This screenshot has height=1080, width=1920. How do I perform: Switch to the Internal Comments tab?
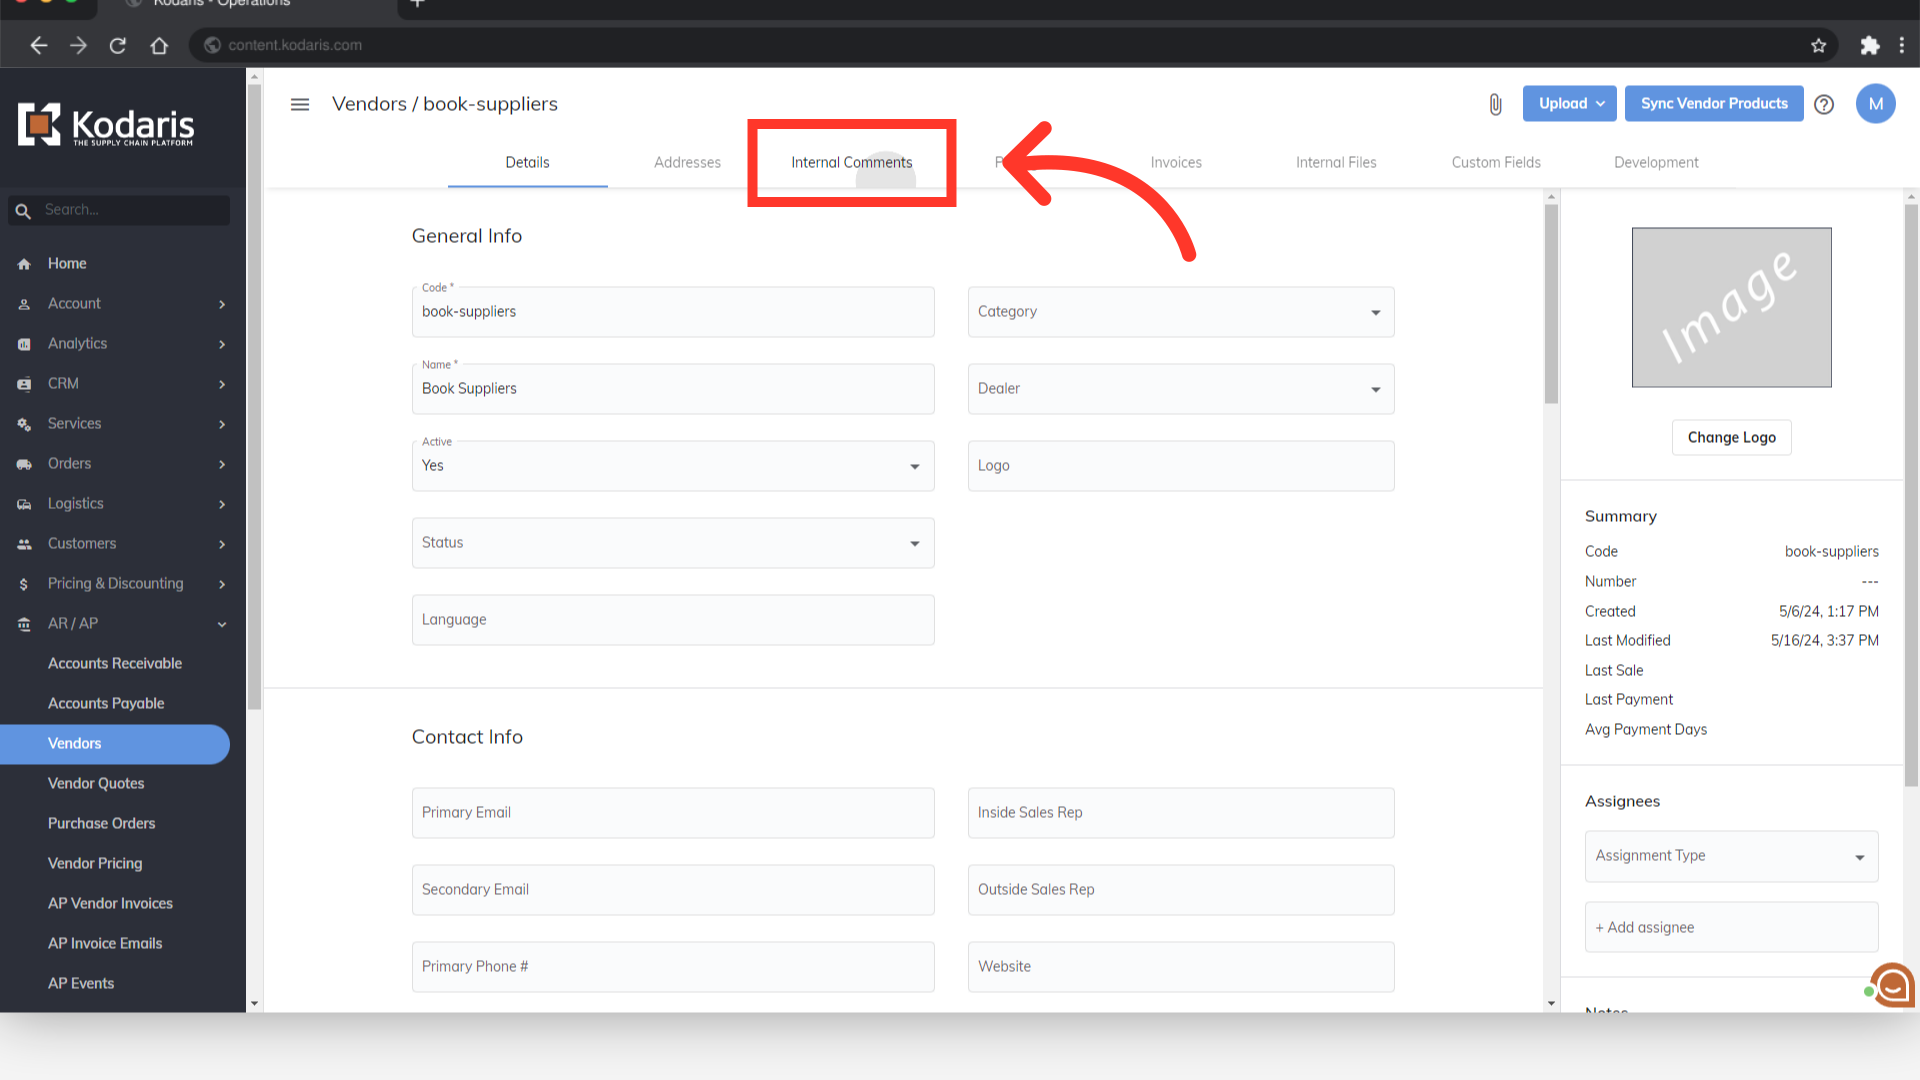(x=851, y=163)
